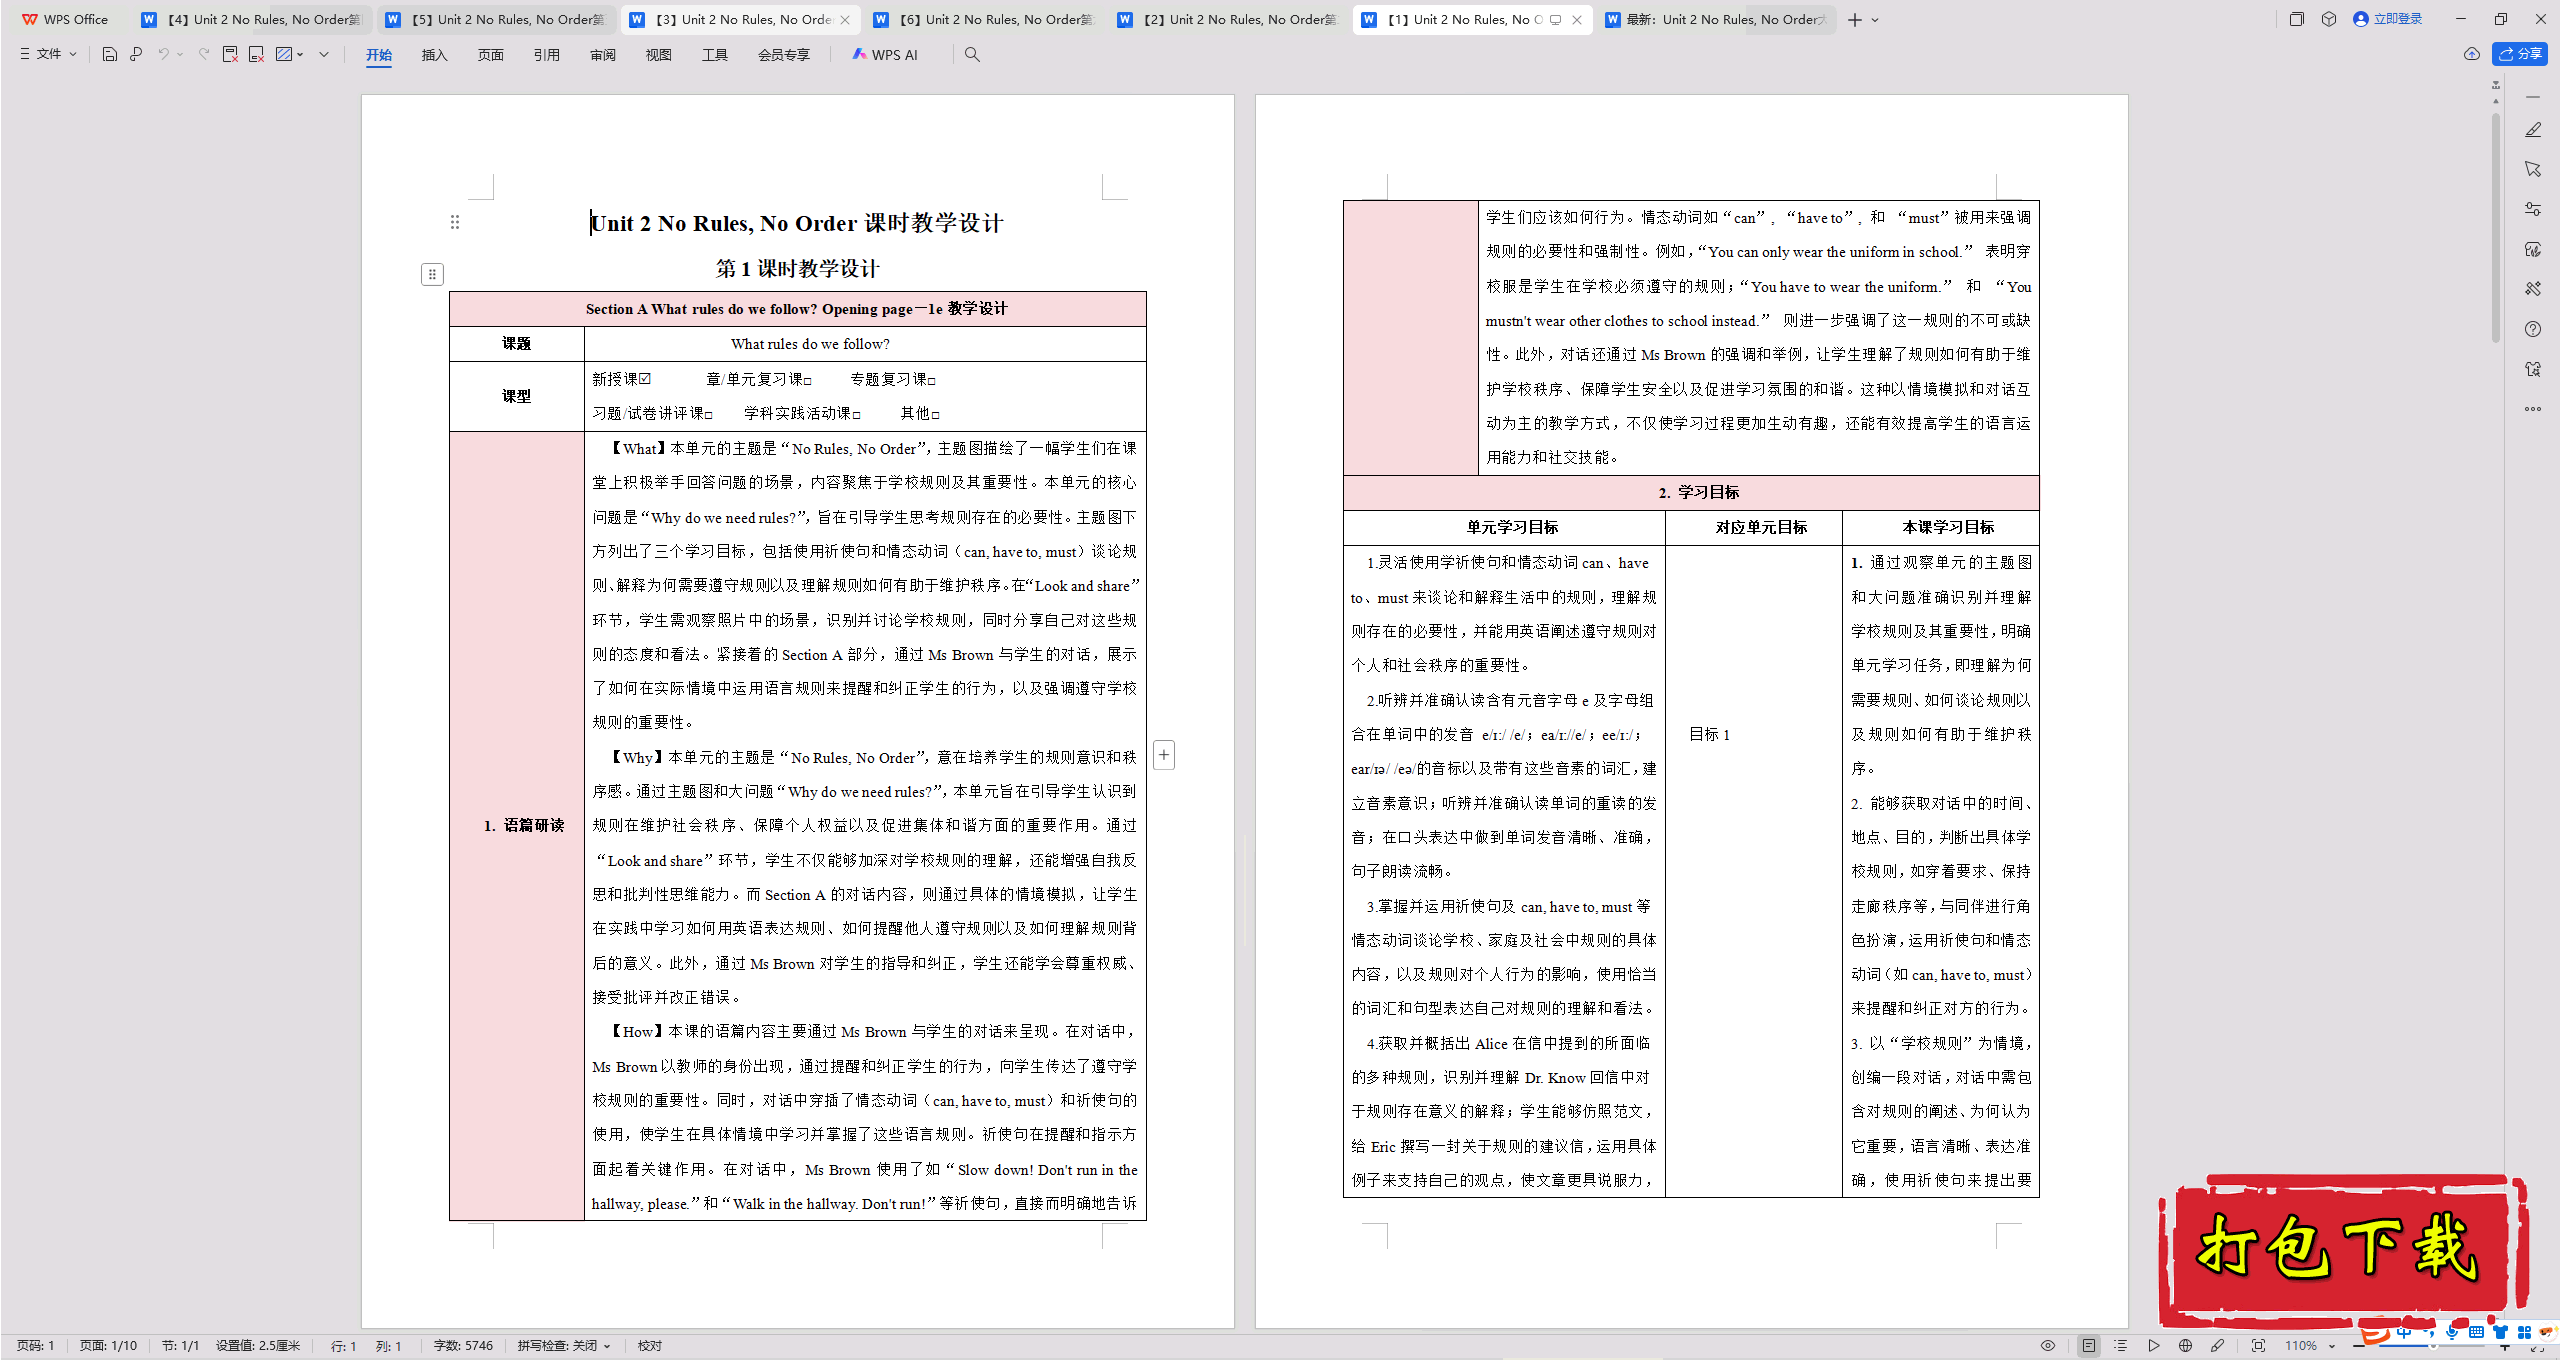Screen dimensions: 2560x1360
Task: Click 立即登录 login link
Action: pos(2388,19)
